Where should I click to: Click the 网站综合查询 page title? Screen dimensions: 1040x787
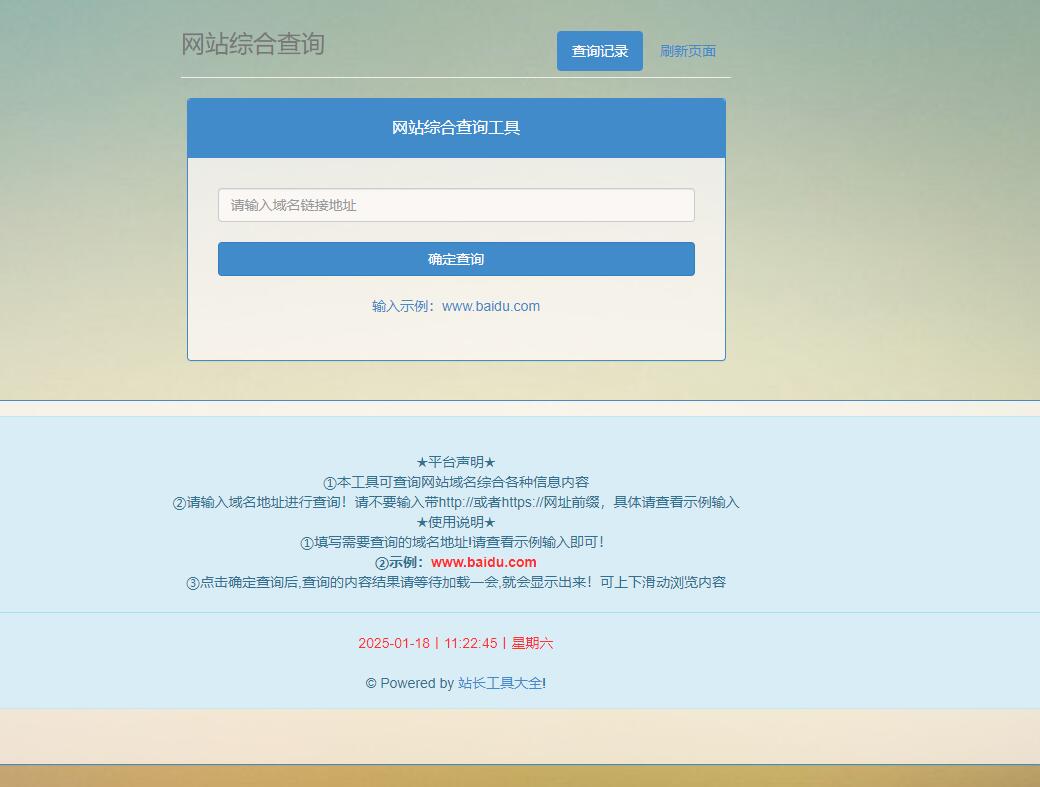(x=254, y=44)
